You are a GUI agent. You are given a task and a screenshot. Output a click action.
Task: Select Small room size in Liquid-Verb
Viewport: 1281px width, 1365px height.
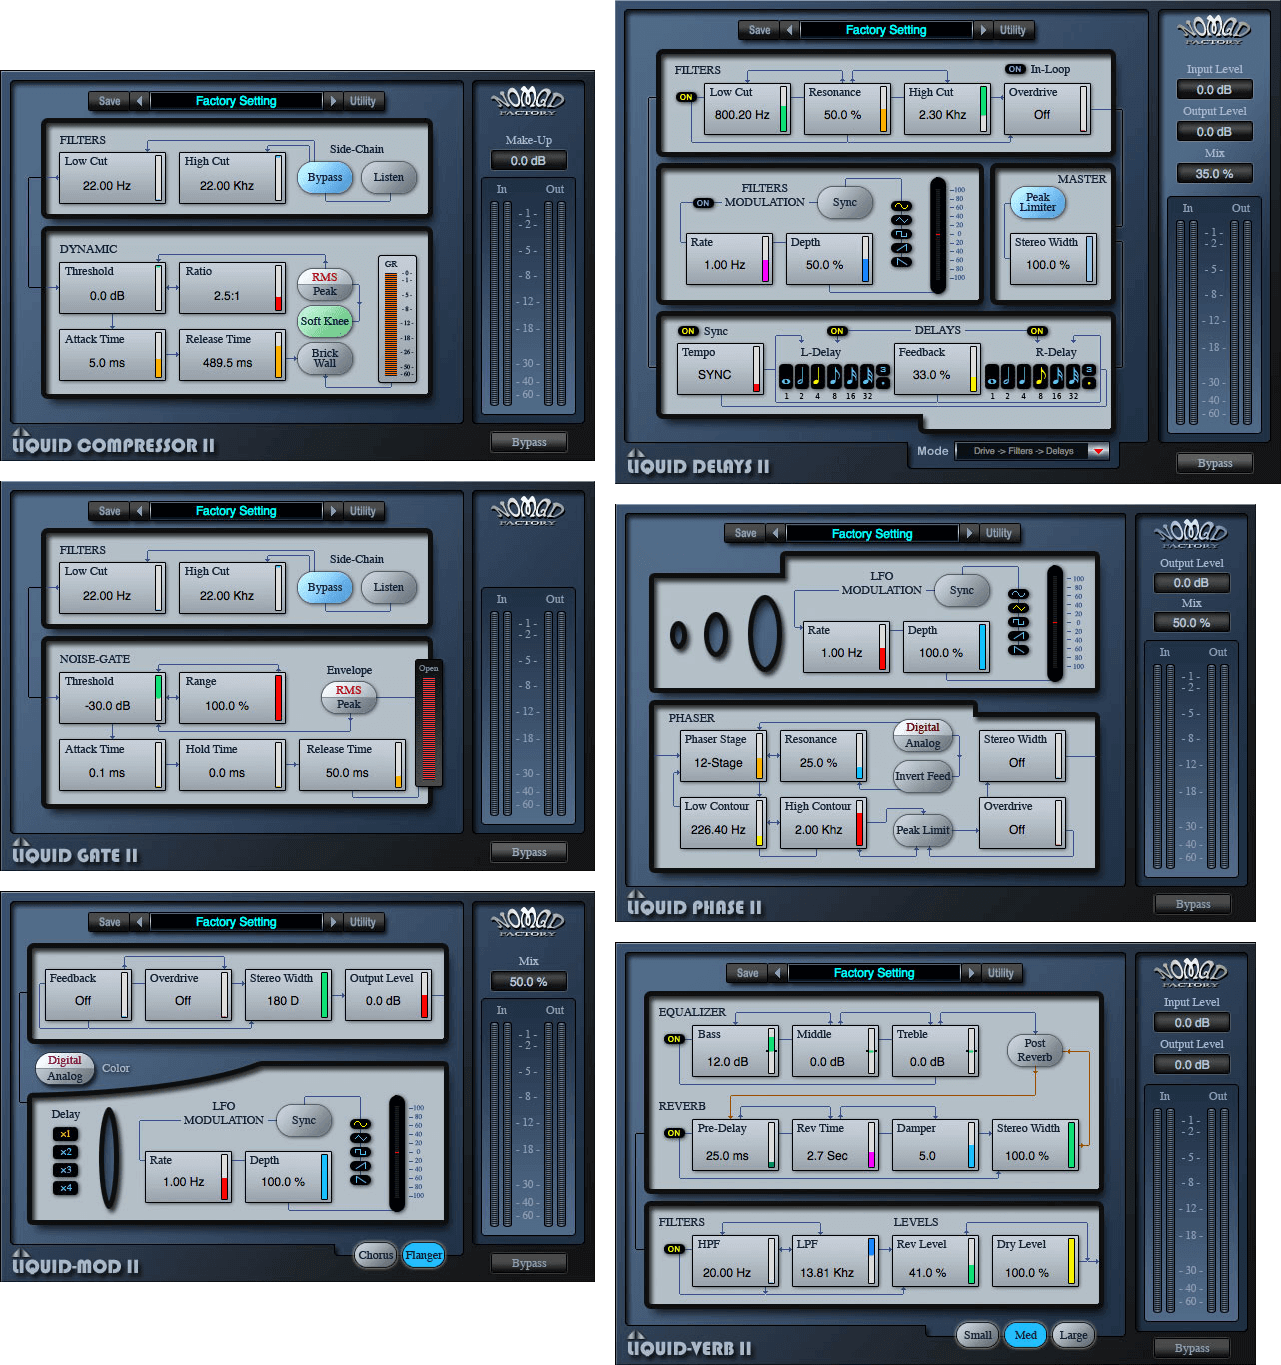pyautogui.click(x=977, y=1335)
